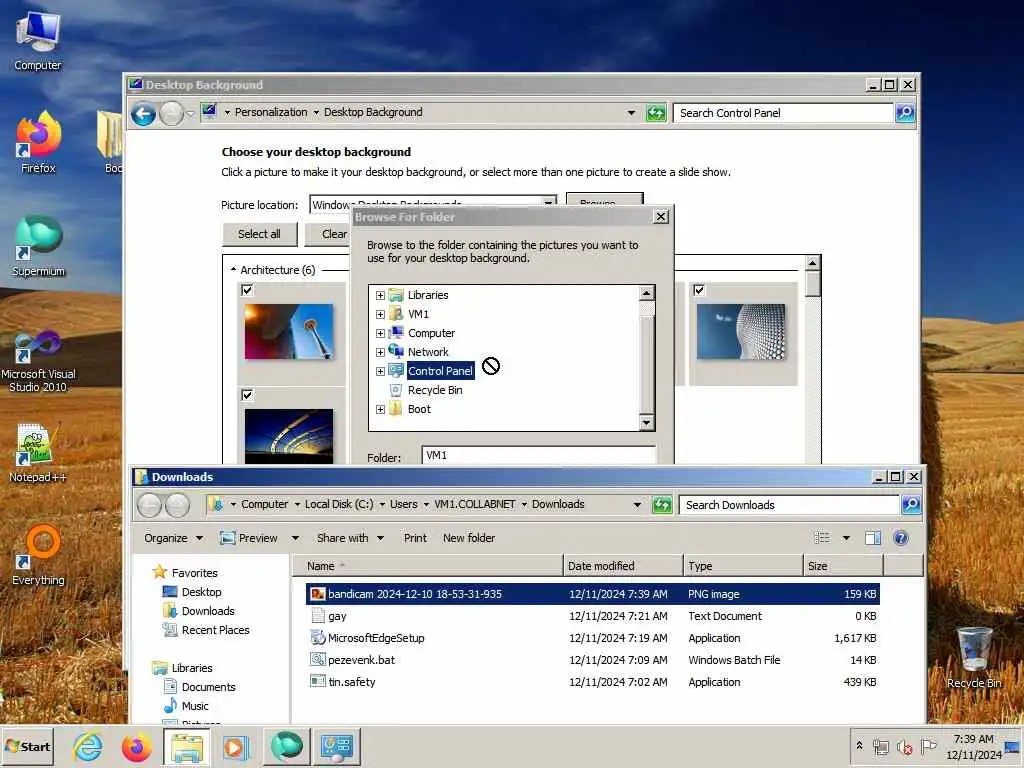Uncheck the first Architecture wallpaper checkbox
Viewport: 1024px width, 768px height.
point(247,290)
